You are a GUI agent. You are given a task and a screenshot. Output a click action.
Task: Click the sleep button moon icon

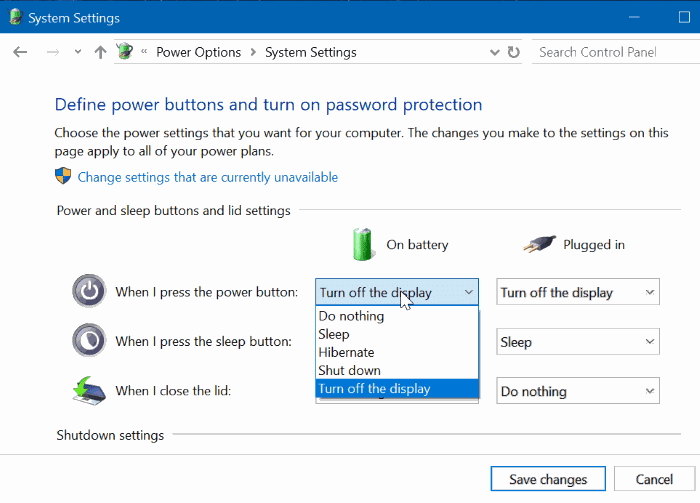[x=89, y=341]
